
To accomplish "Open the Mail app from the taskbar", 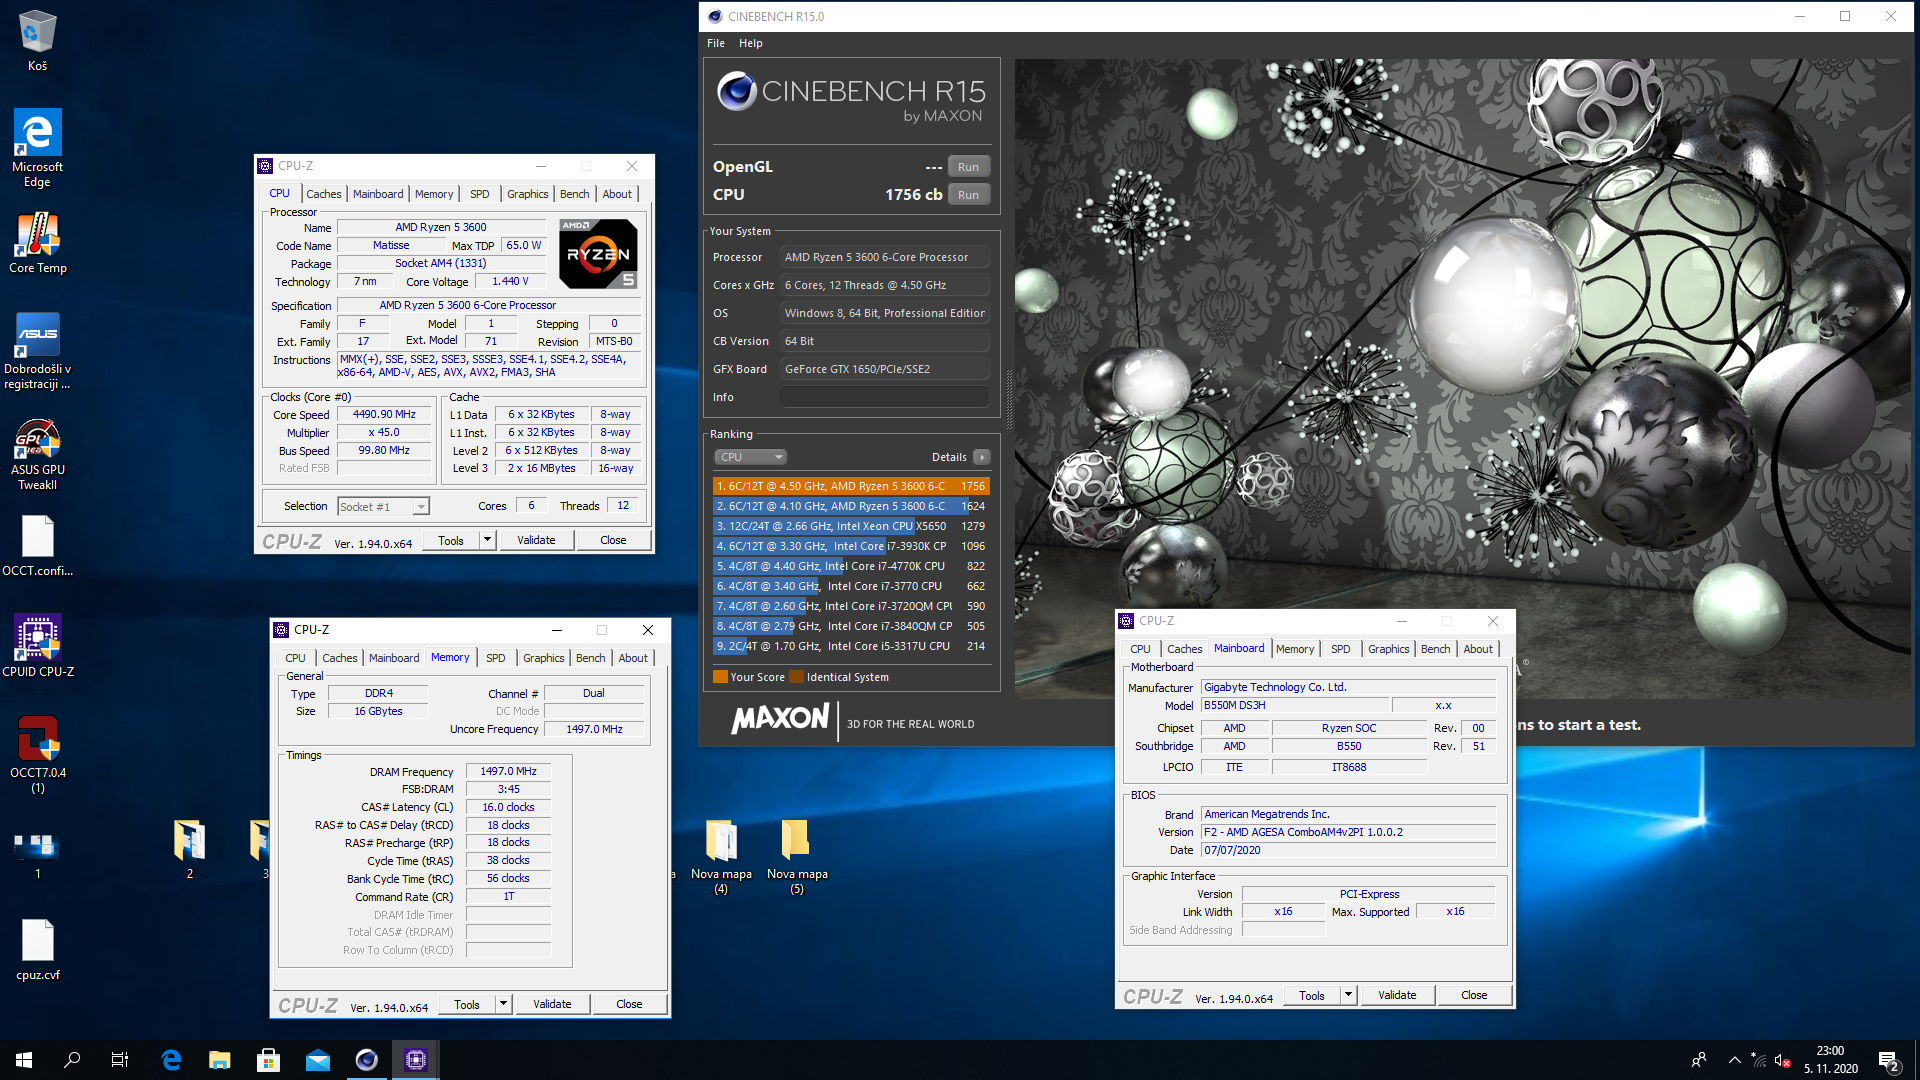I will 318,1060.
